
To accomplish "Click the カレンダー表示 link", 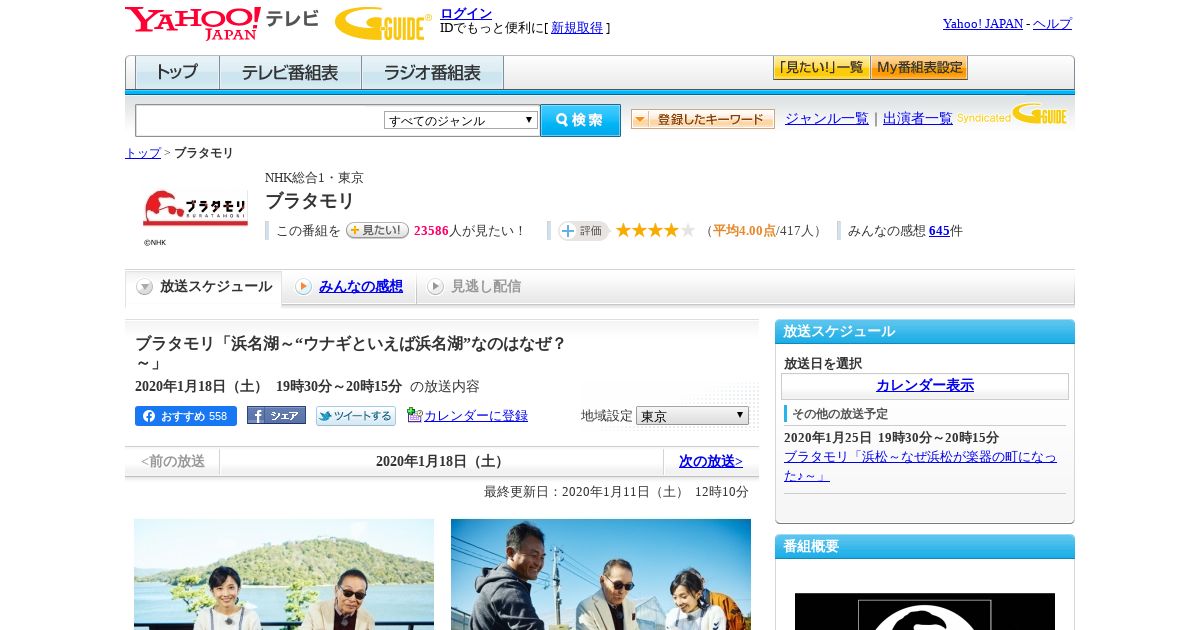I will point(925,386).
